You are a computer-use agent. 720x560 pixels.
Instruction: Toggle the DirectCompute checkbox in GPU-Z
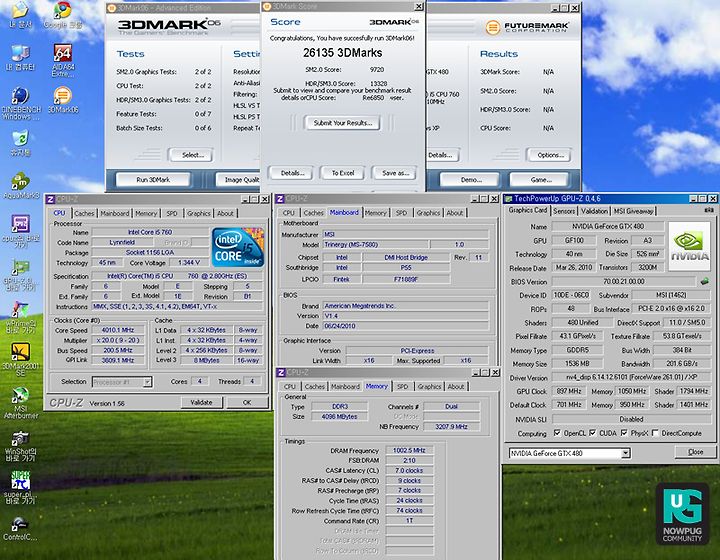pos(655,432)
